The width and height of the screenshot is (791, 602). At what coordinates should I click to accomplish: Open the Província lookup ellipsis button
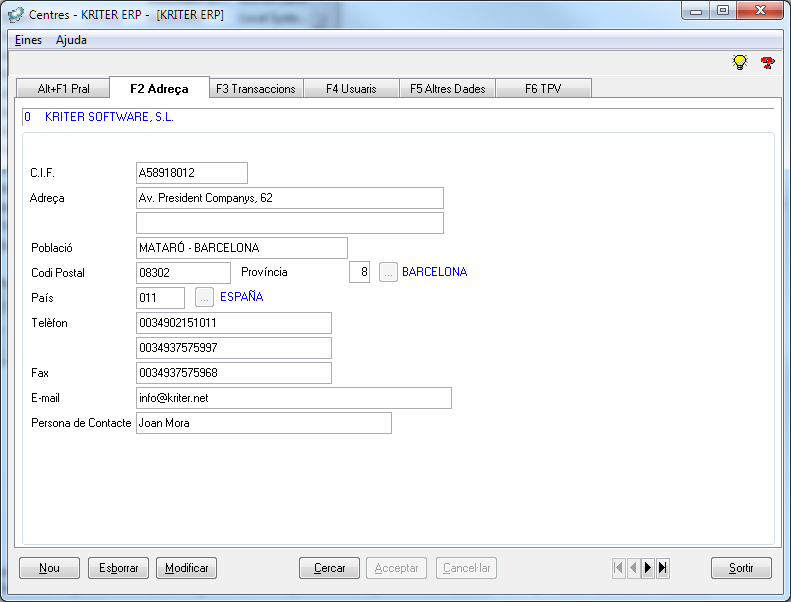click(x=388, y=272)
